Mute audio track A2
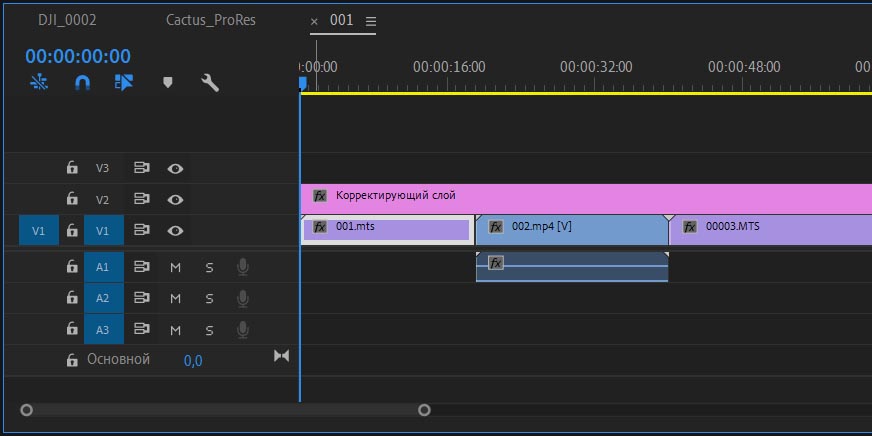The width and height of the screenshot is (872, 436). [176, 299]
